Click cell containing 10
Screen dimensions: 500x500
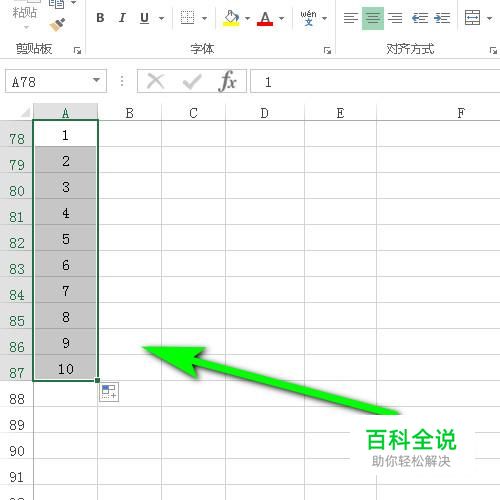click(65, 368)
